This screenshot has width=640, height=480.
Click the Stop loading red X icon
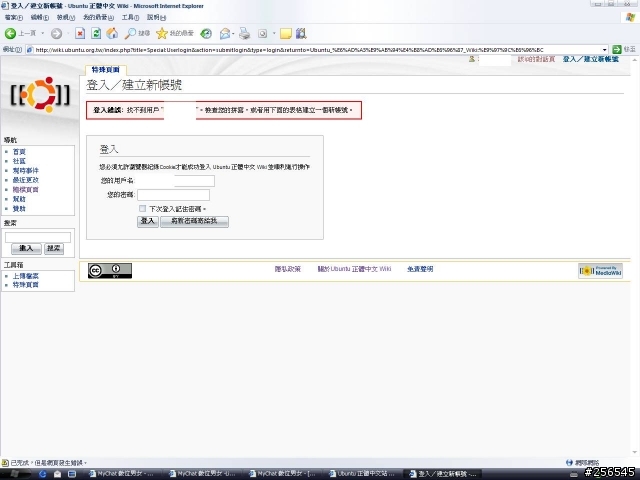pyautogui.click(x=80, y=33)
